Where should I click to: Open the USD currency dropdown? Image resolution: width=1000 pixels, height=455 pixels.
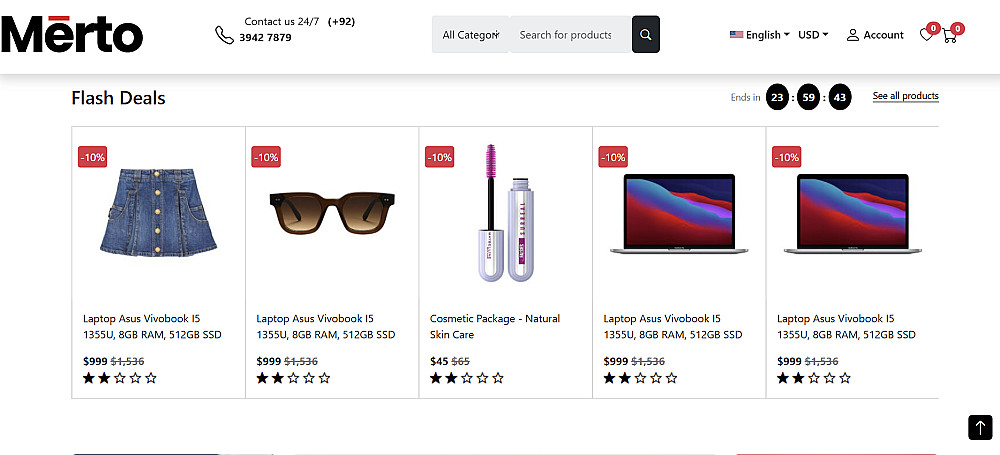click(x=813, y=35)
